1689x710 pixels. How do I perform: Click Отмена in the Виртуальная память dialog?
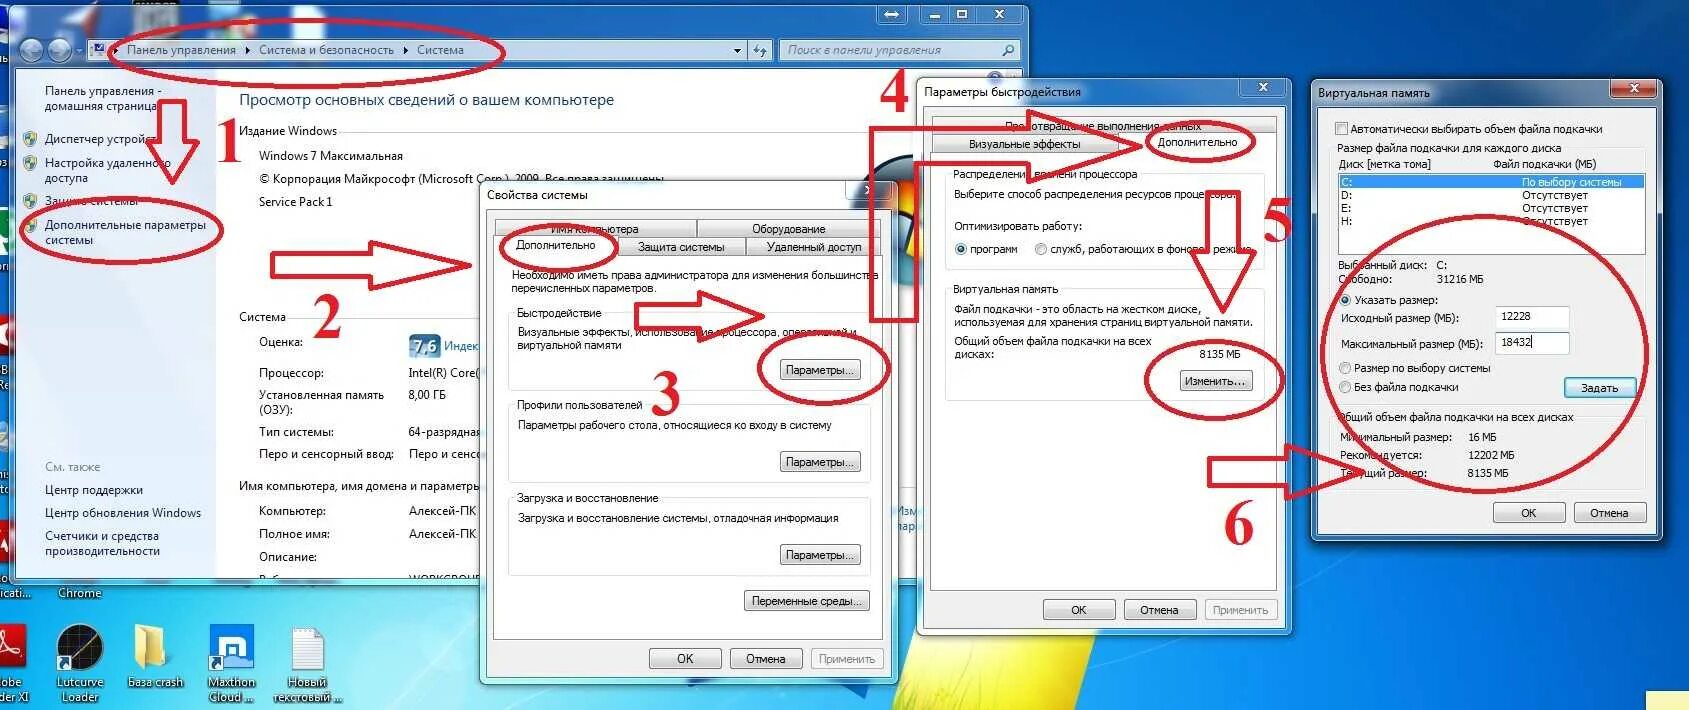(x=1608, y=513)
